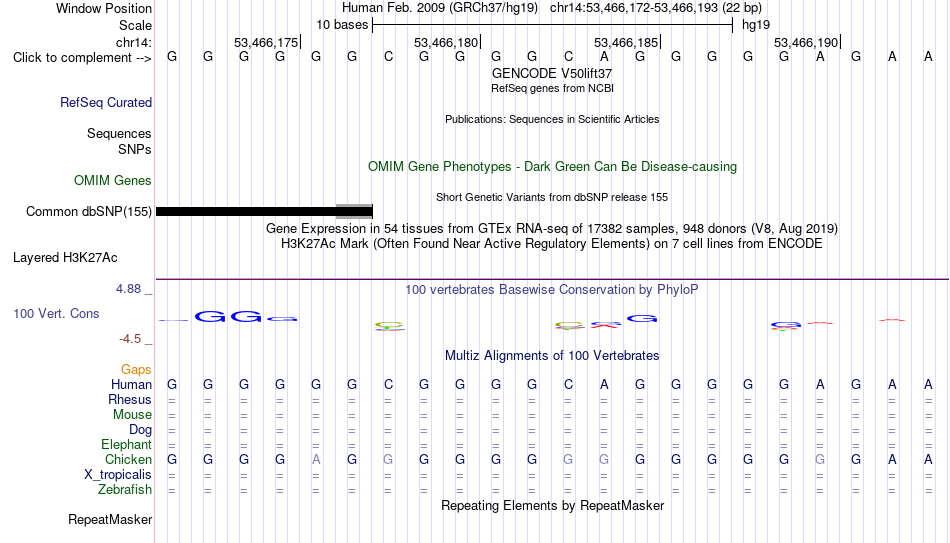Click 'Human Feb. 2009 (GRCh37/hg19)' assembly text

click(x=440, y=8)
